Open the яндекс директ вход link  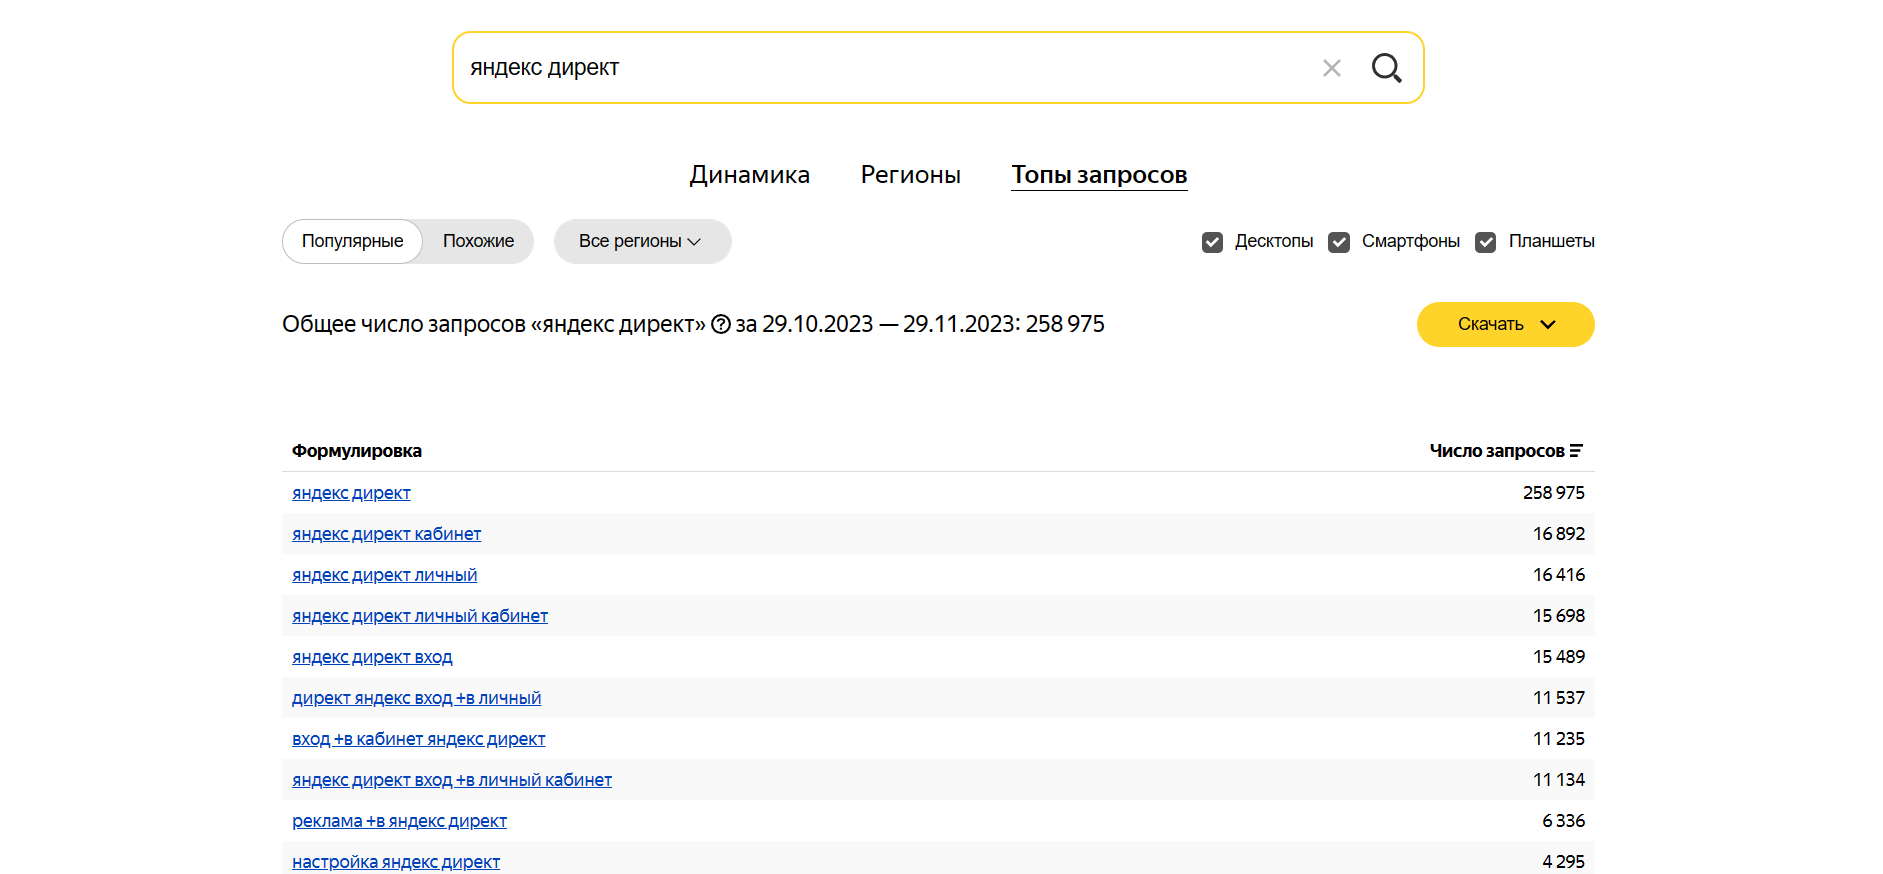click(372, 657)
